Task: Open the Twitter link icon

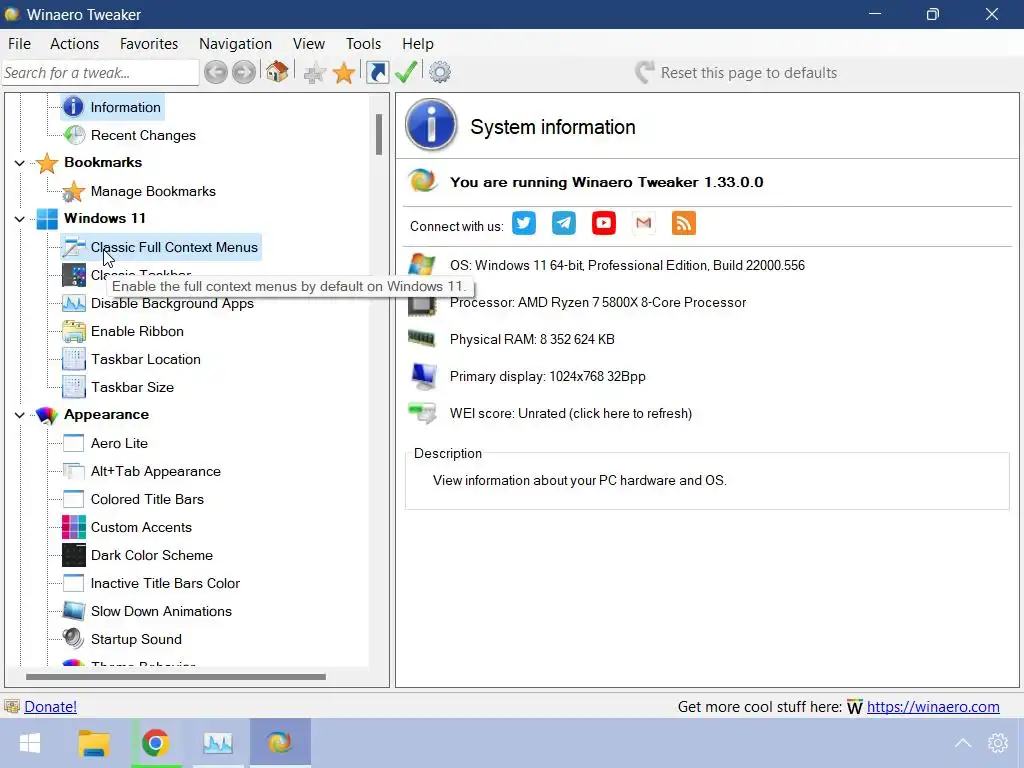Action: point(524,223)
